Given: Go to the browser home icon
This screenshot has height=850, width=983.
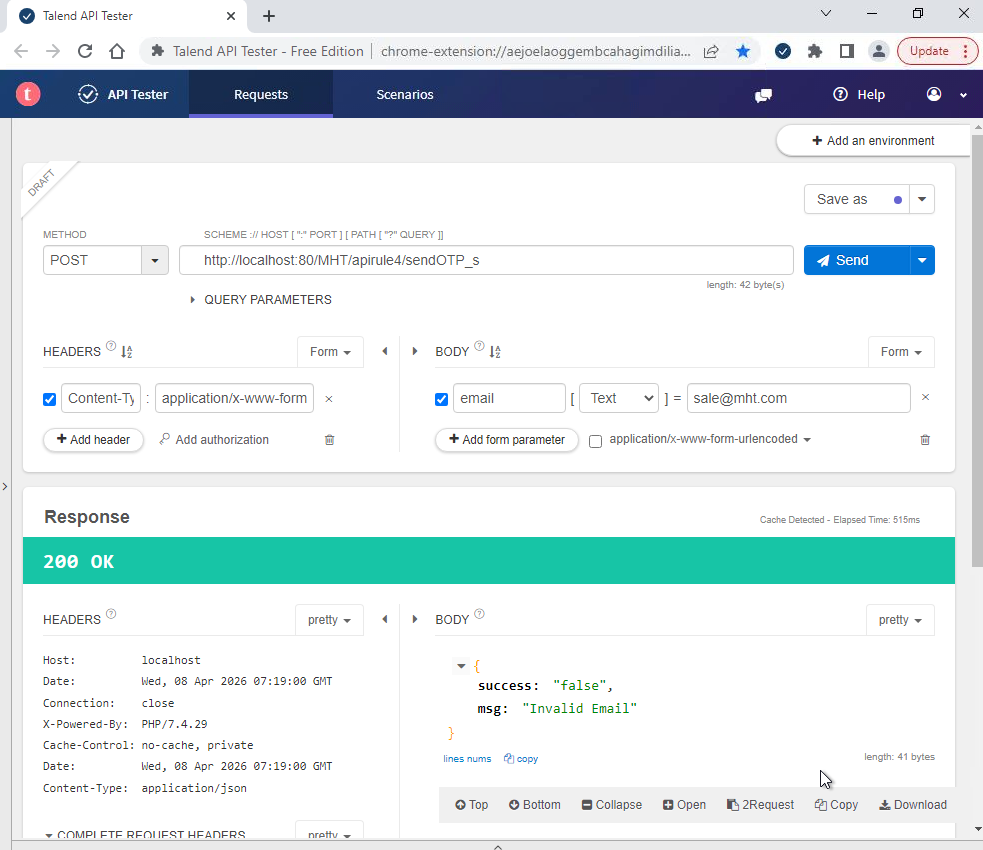Looking at the screenshot, I should [x=117, y=51].
